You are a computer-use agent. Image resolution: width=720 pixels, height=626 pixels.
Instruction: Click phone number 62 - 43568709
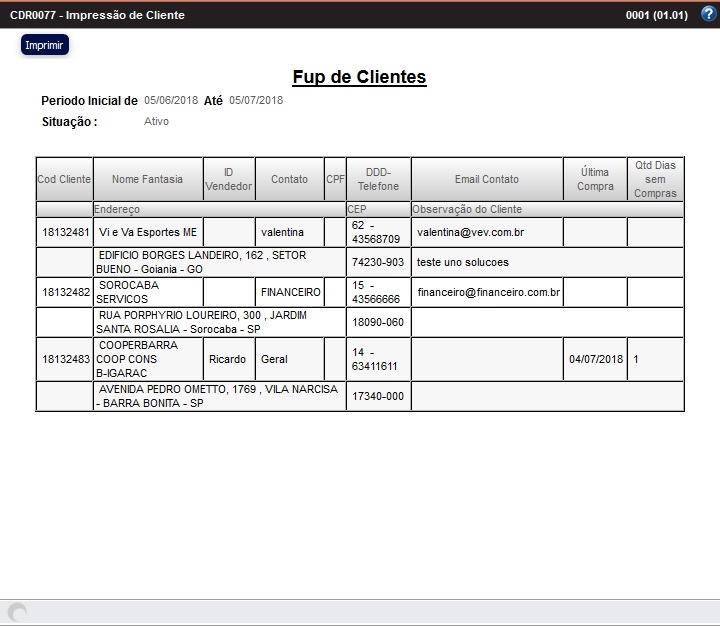point(378,232)
